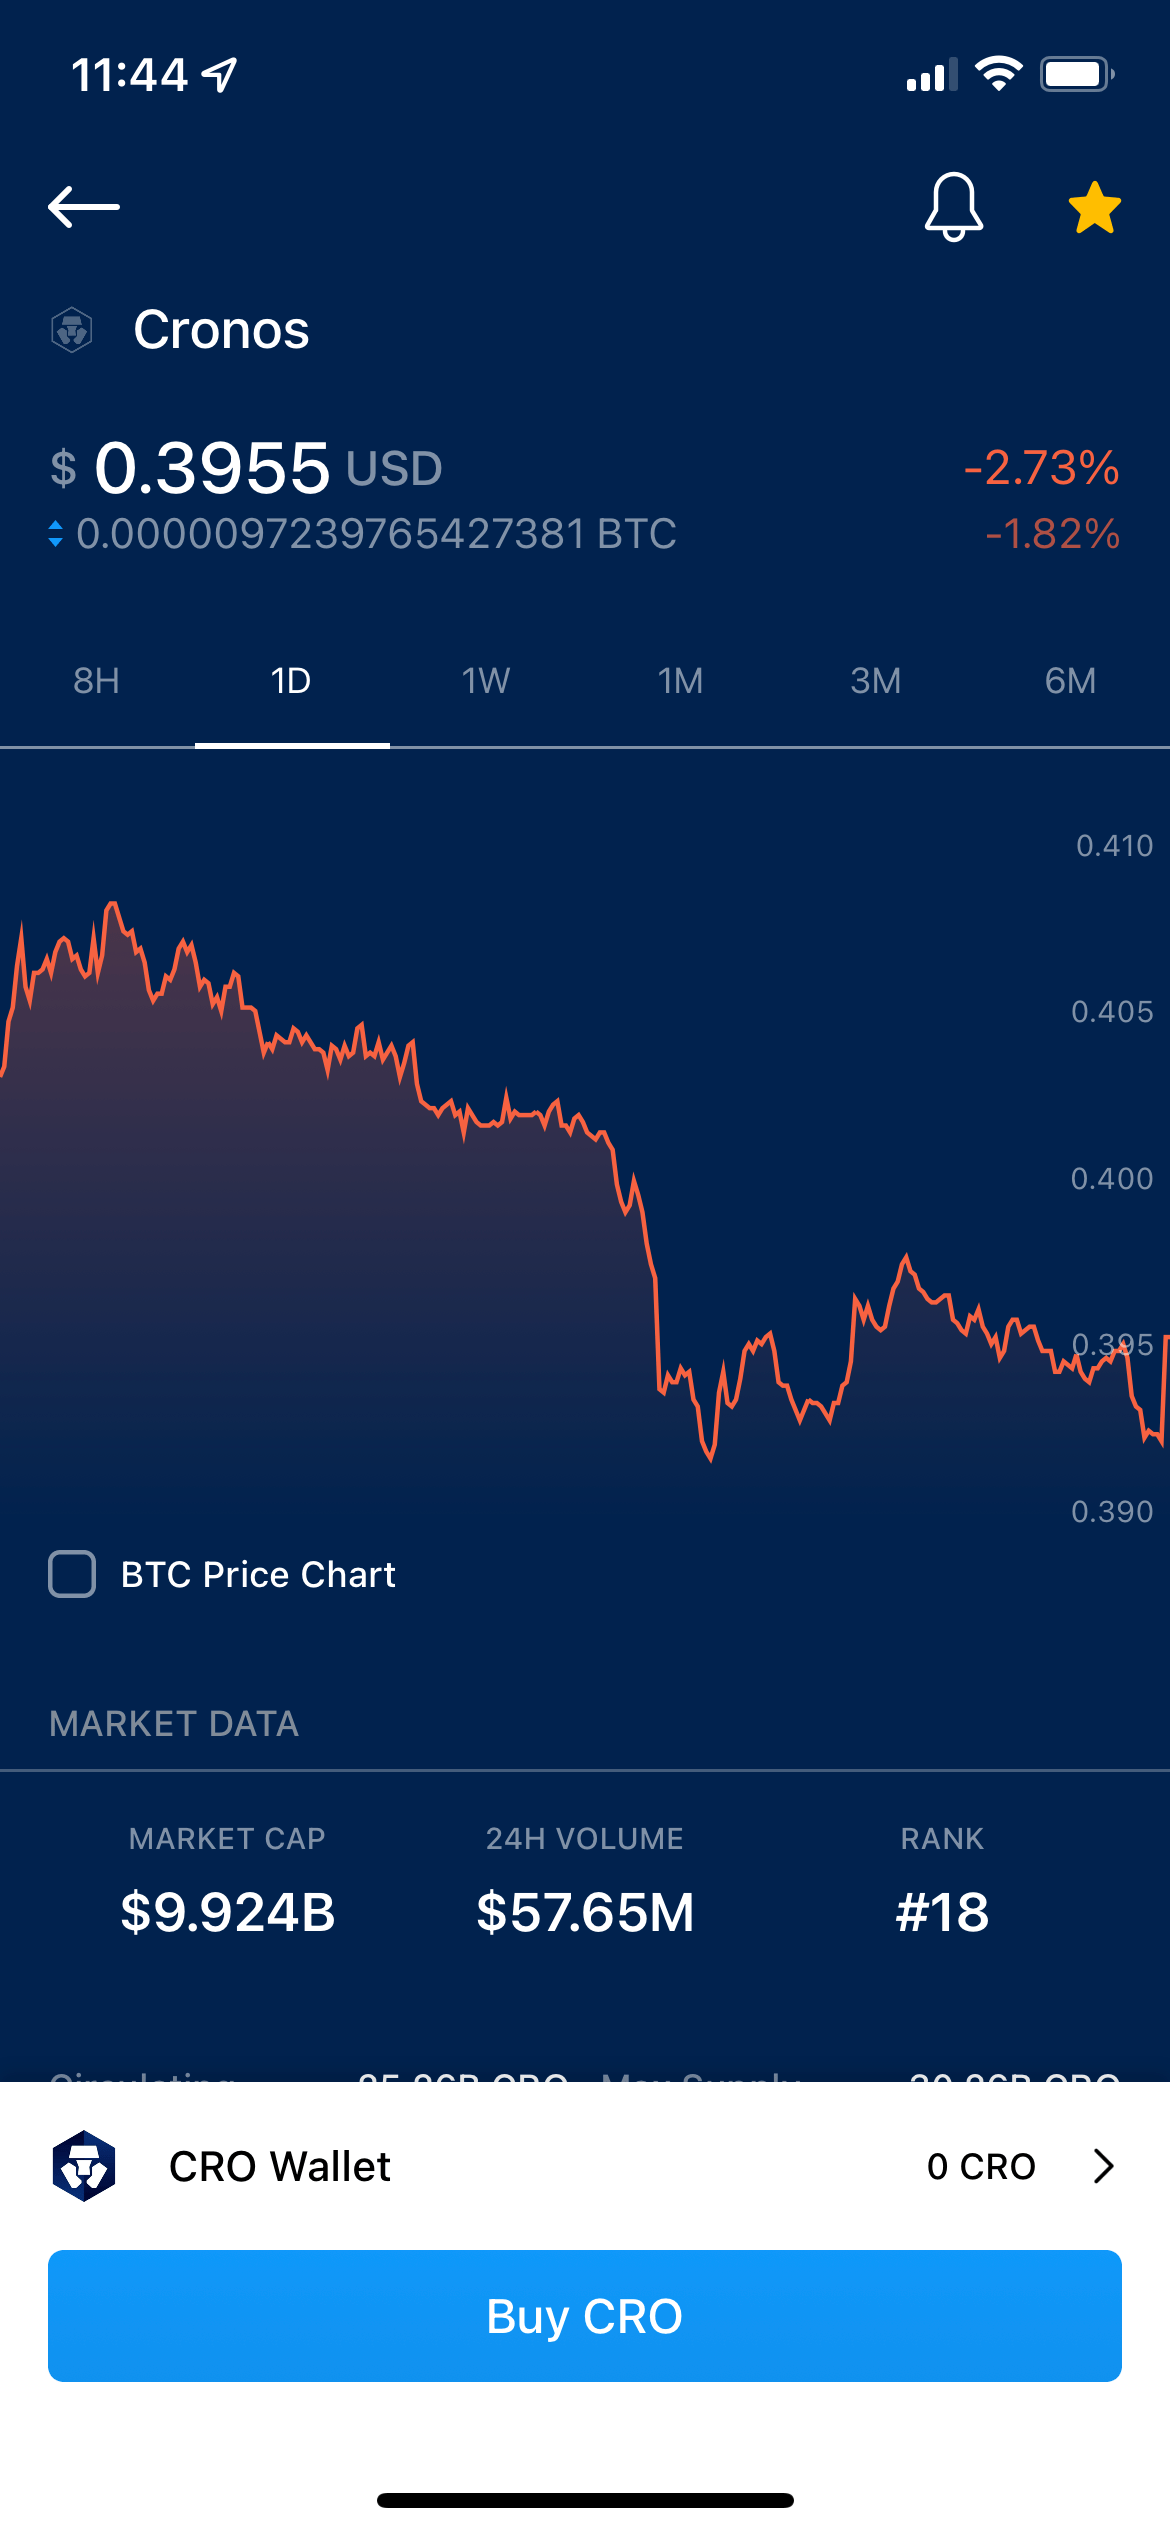The height and width of the screenshot is (2532, 1170).
Task: Open price alert bell icon
Action: [953, 207]
